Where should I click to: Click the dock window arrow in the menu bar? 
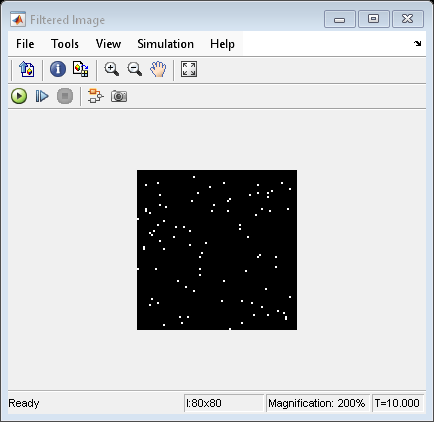[417, 43]
